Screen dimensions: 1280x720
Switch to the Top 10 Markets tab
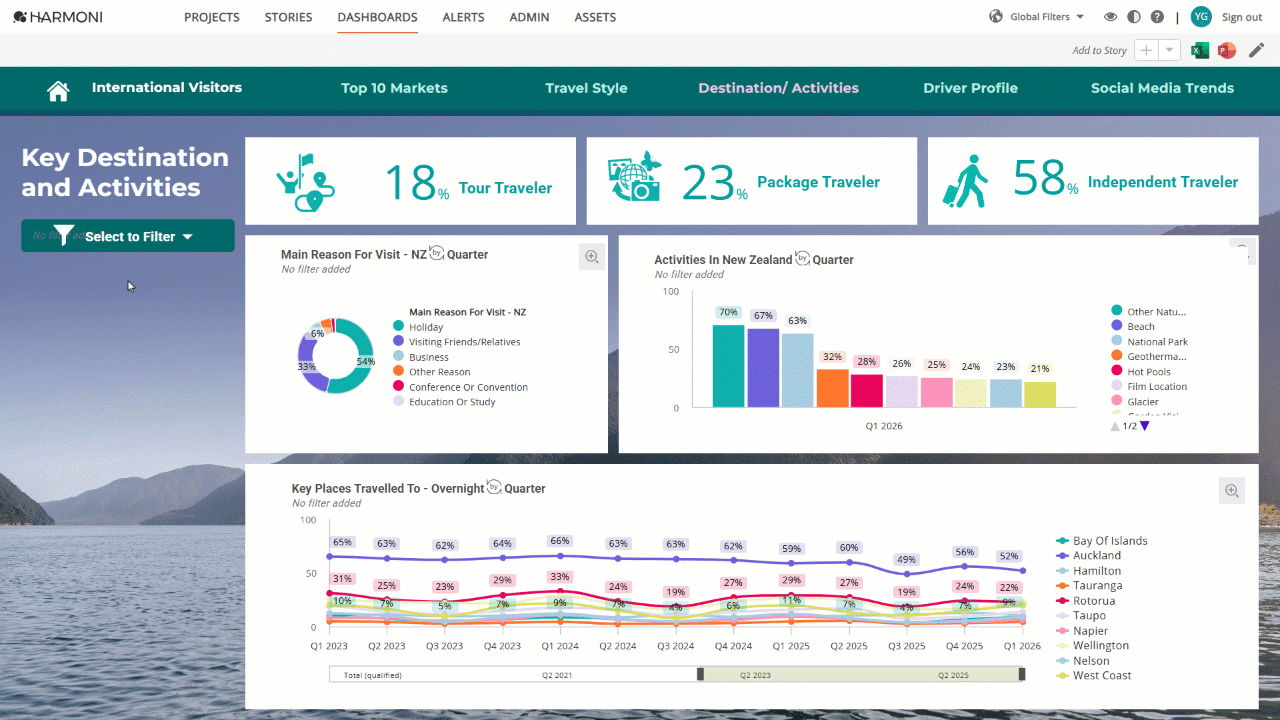(x=394, y=88)
